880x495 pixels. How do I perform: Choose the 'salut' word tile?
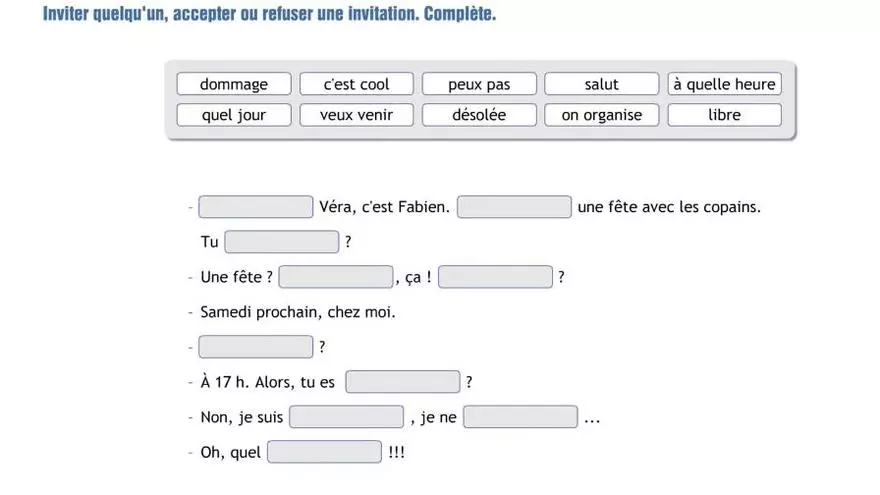pos(602,84)
